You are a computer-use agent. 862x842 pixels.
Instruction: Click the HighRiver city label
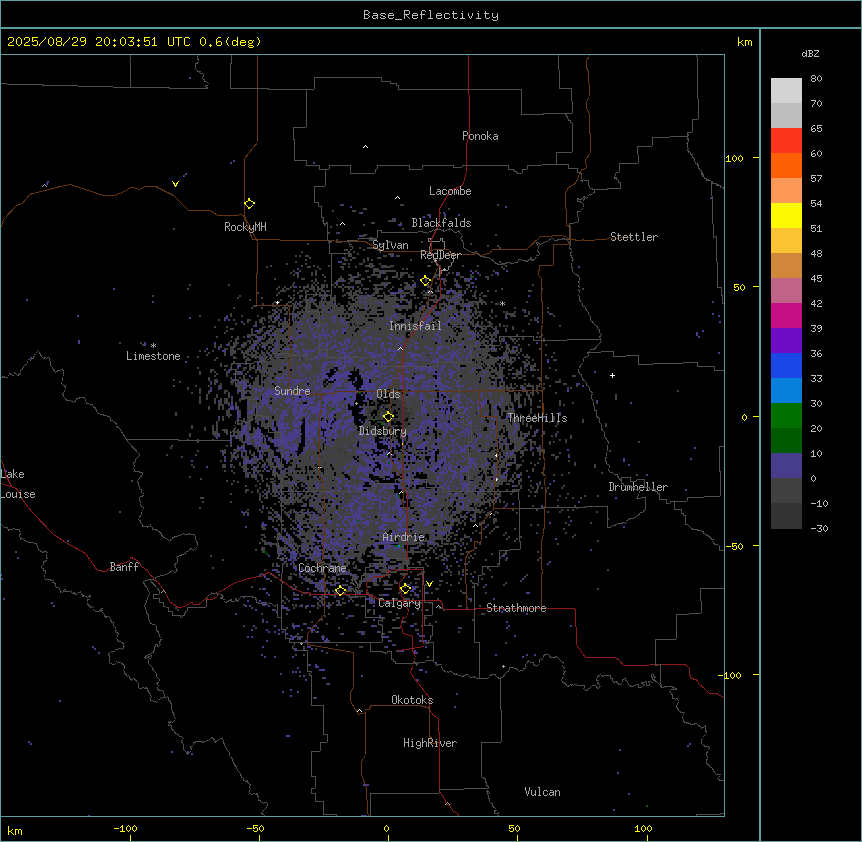[x=430, y=743]
